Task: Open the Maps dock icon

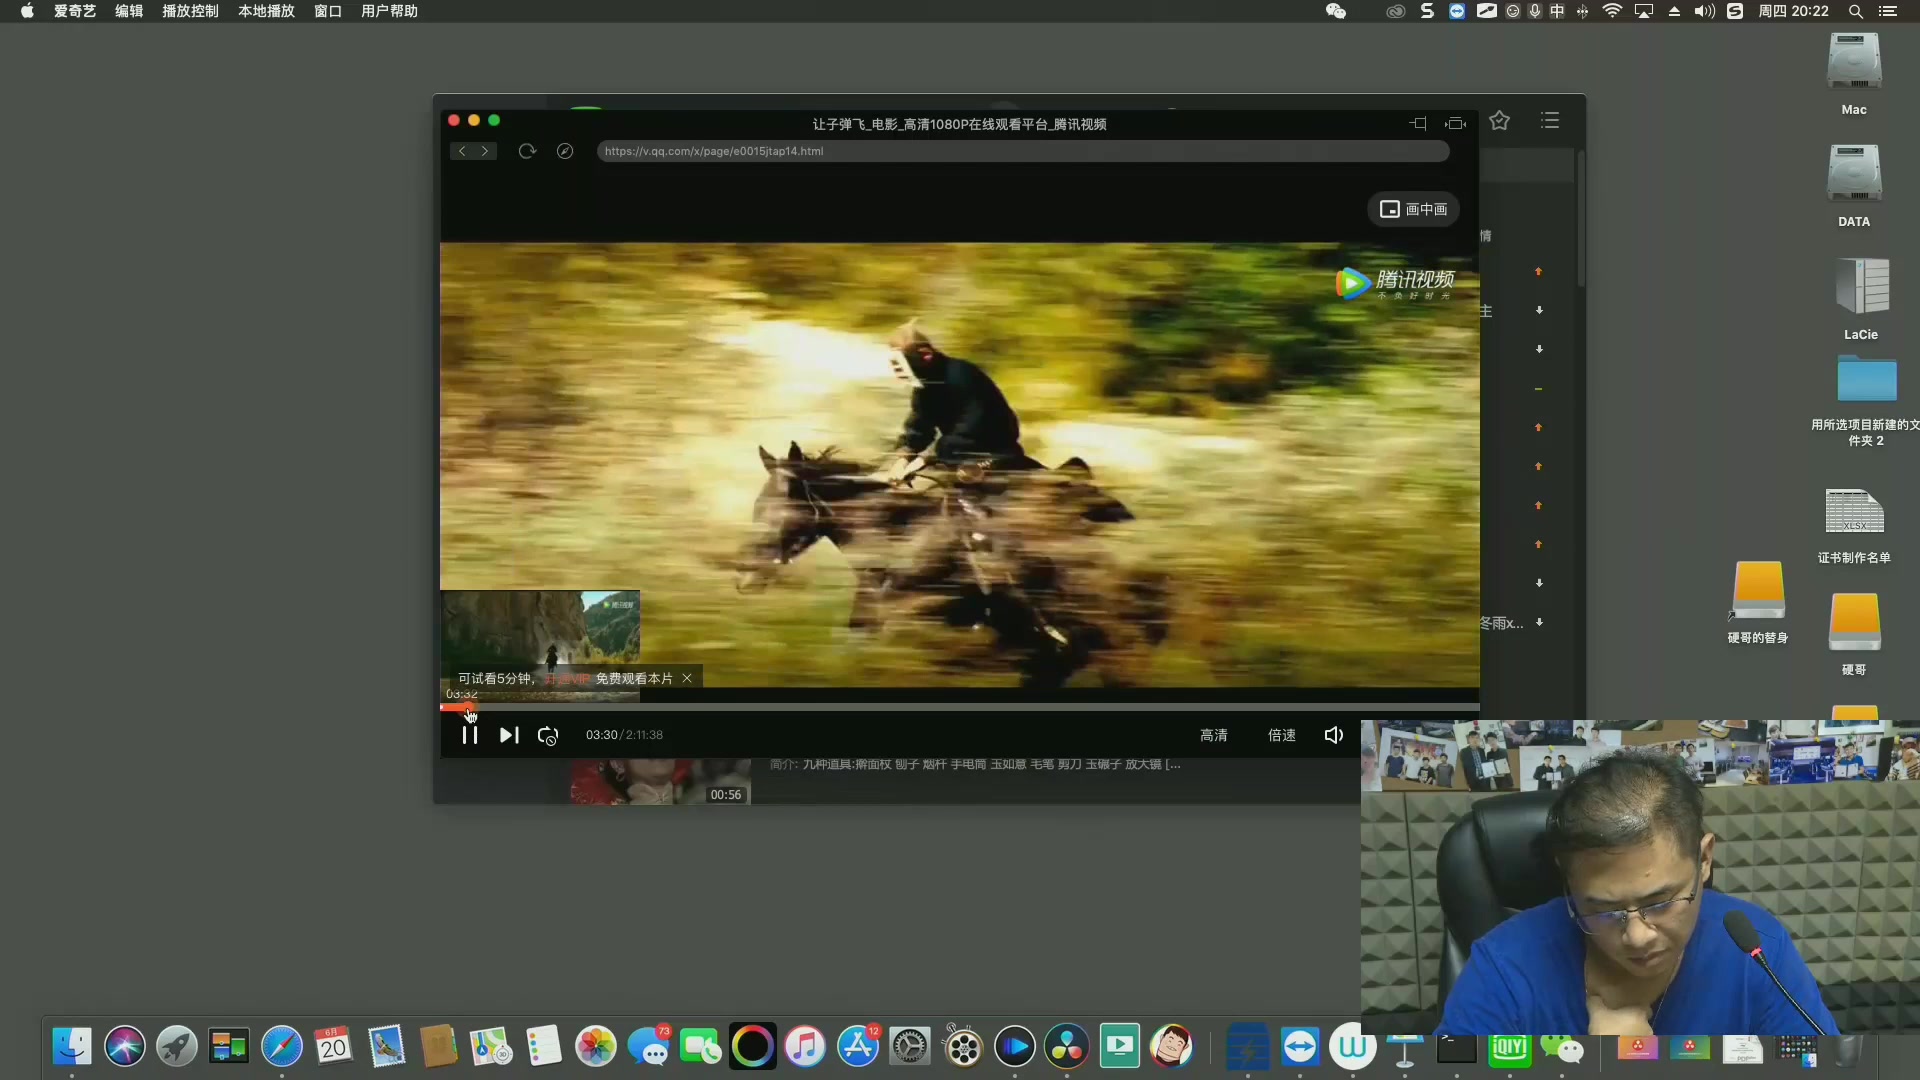Action: tap(491, 1046)
